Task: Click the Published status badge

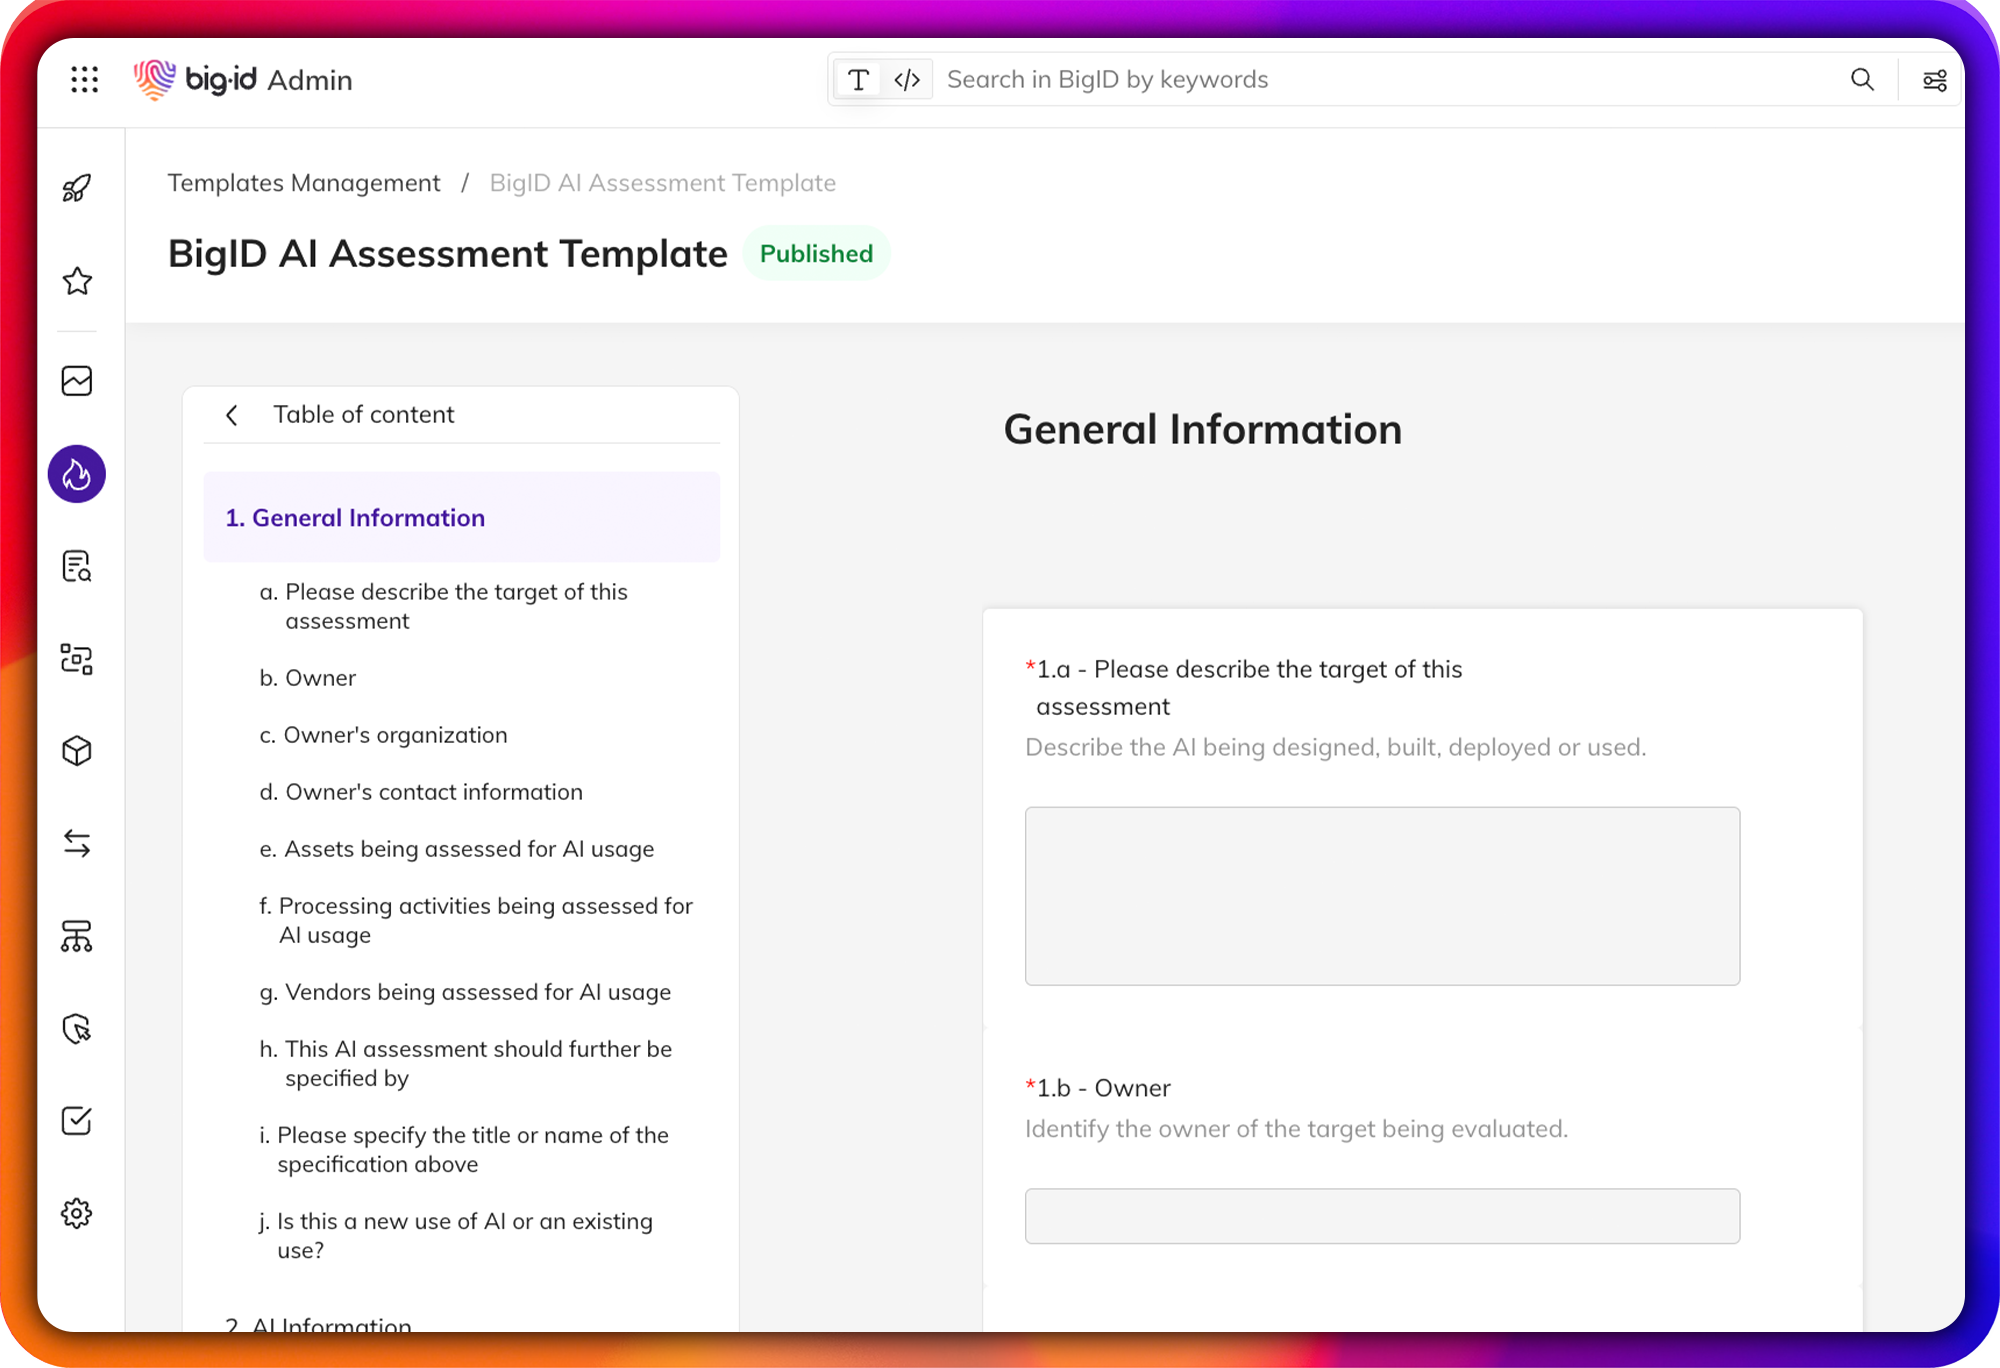Action: (x=815, y=253)
